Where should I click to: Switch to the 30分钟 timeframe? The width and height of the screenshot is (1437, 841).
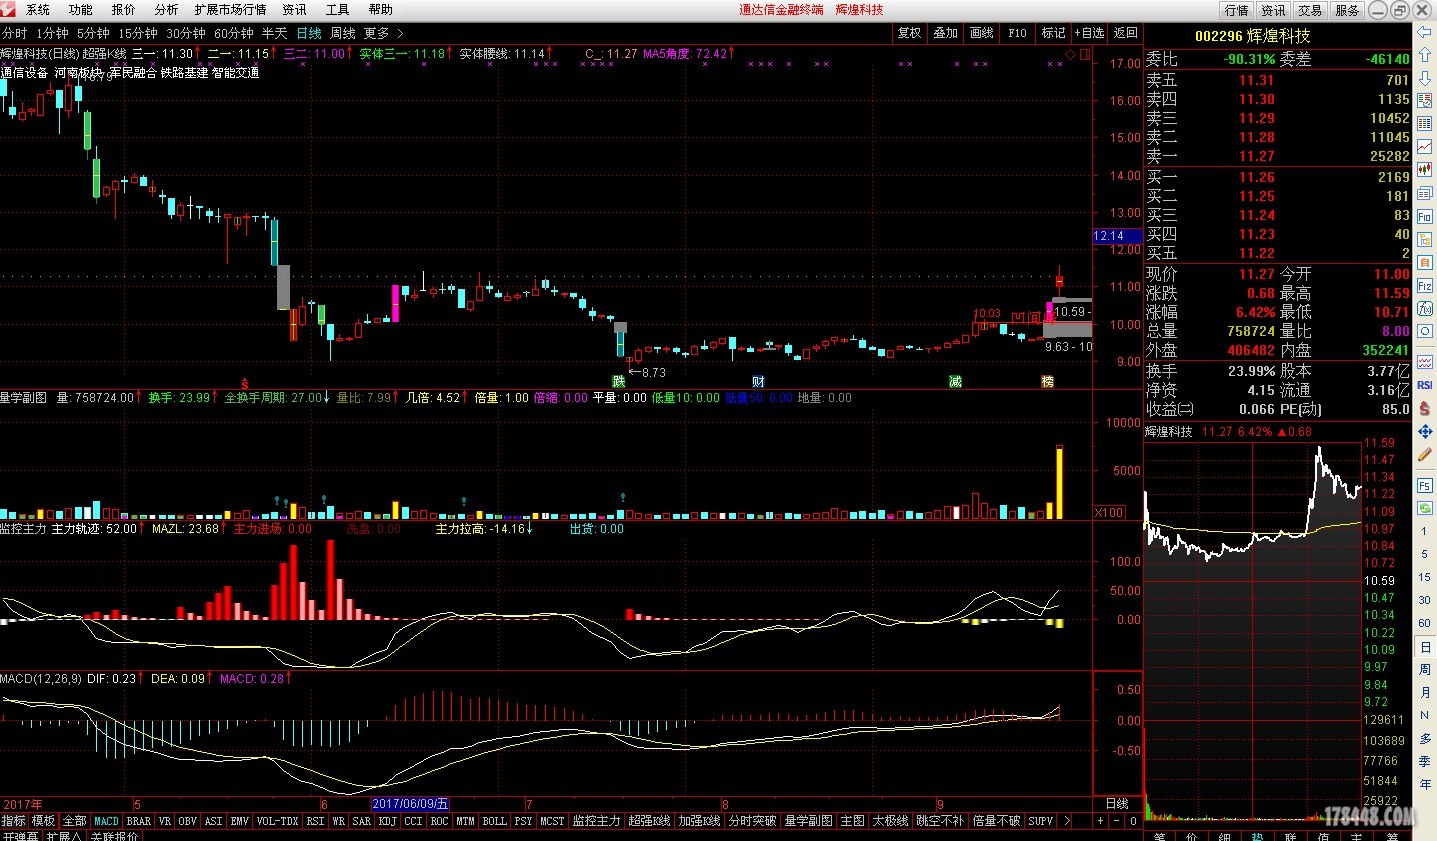(186, 33)
